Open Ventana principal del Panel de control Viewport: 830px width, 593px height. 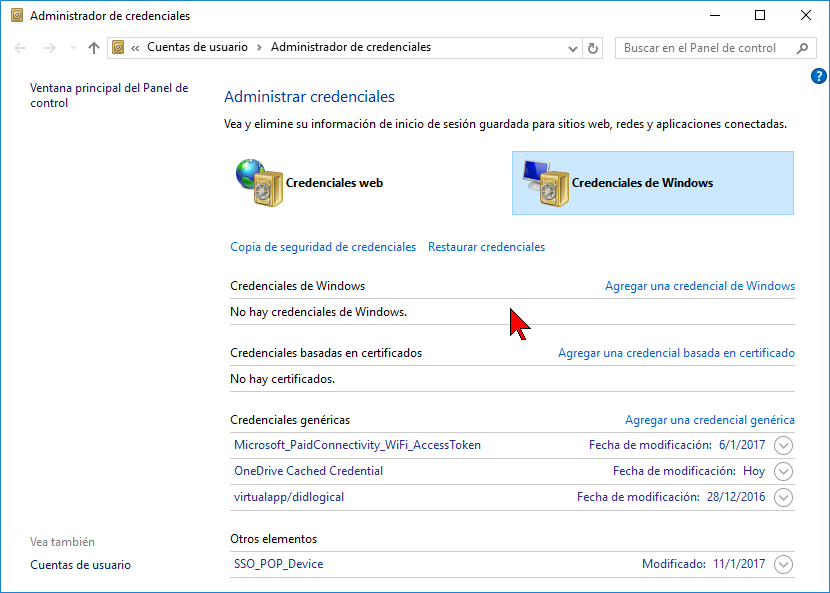109,95
